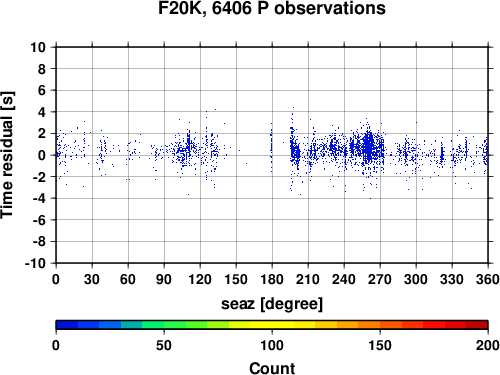
Task: Click the dense data cluster near 260 degrees
Action: (368, 148)
